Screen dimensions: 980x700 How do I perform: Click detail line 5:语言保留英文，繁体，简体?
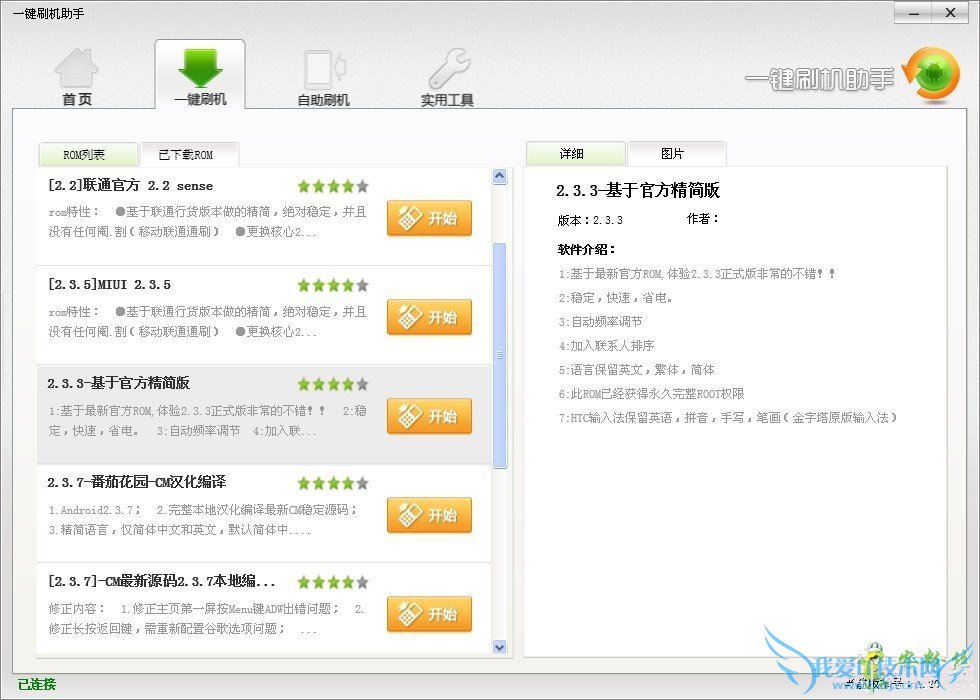pos(636,369)
